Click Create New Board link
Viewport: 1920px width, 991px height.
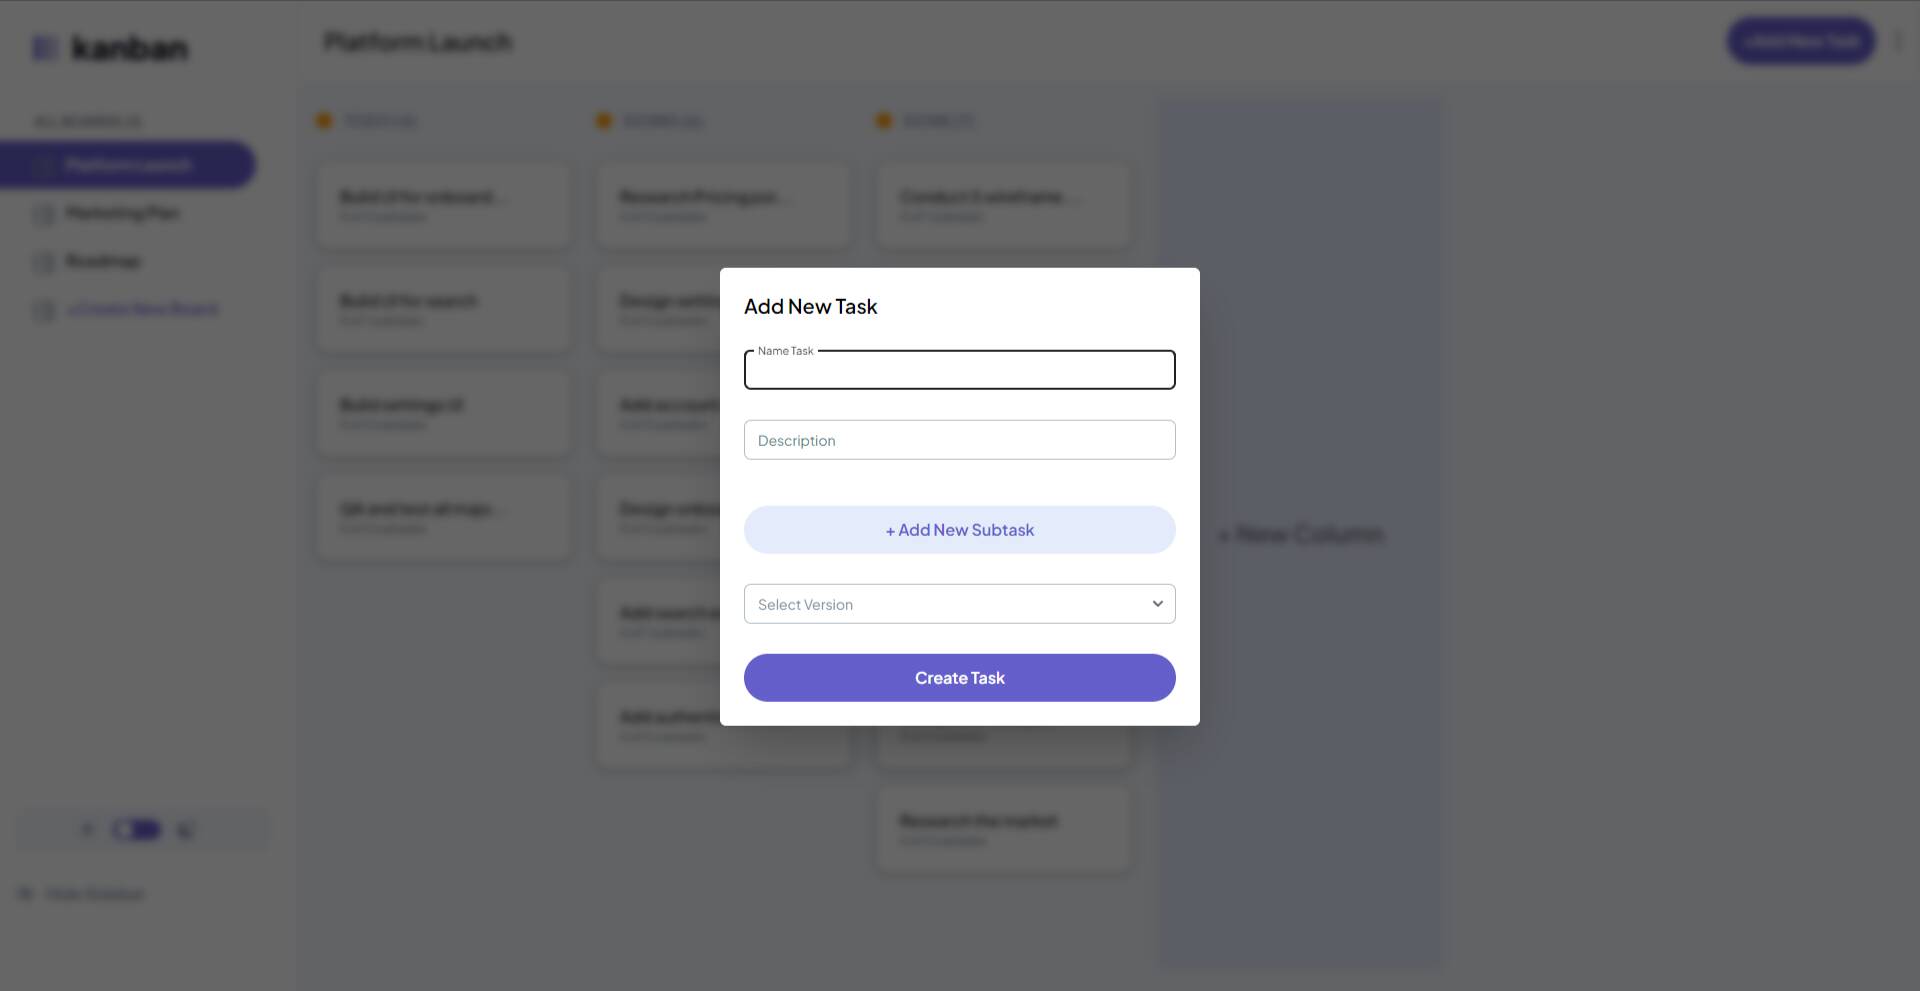[142, 309]
